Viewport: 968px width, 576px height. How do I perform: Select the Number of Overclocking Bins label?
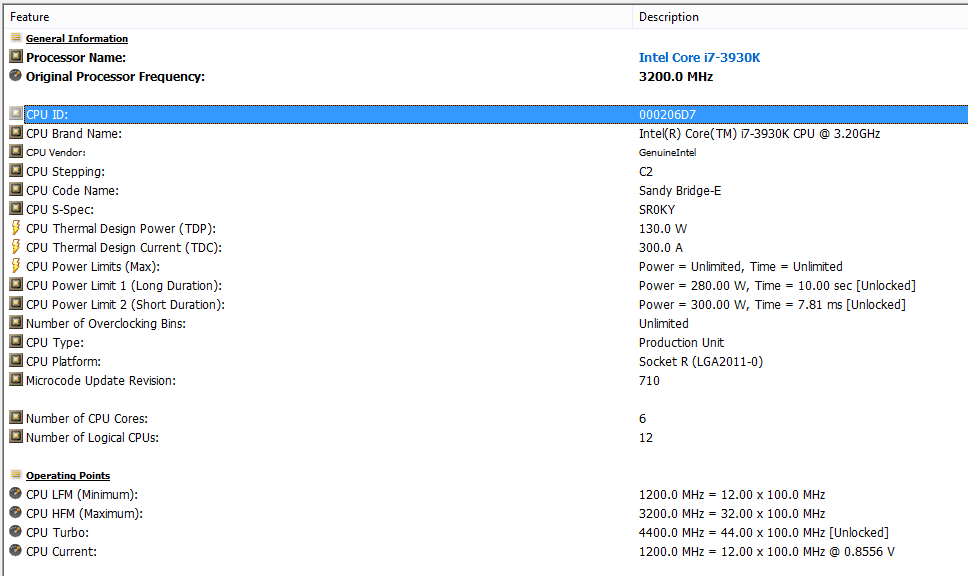click(106, 324)
